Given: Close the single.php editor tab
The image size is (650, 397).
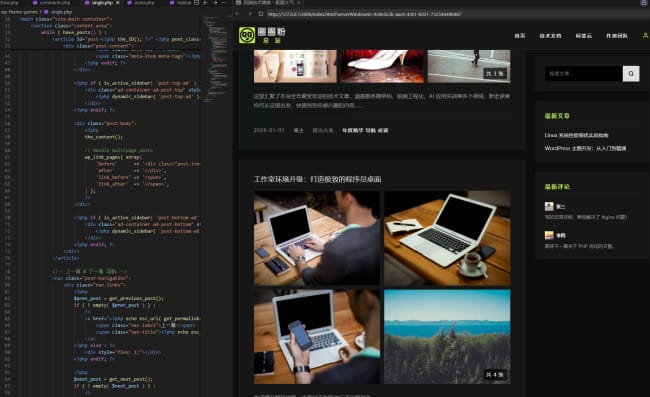Looking at the screenshot, I should coord(117,2).
